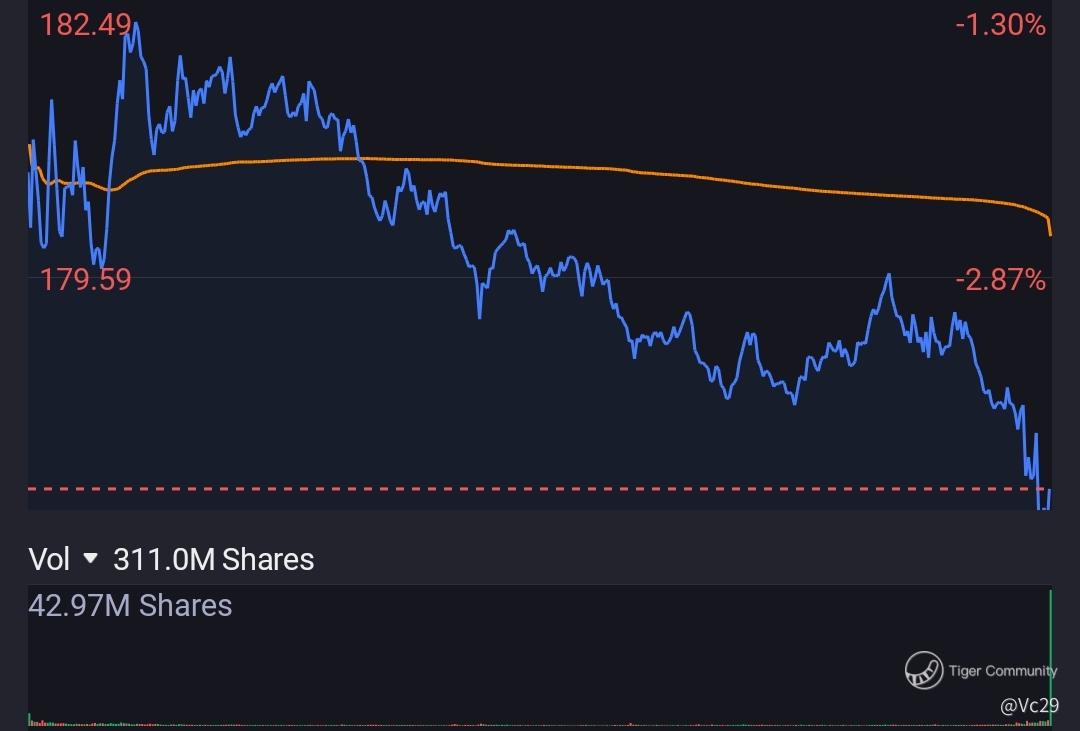The height and width of the screenshot is (731, 1080).
Task: Click the 311.0M Shares volume total
Action: pos(213,559)
